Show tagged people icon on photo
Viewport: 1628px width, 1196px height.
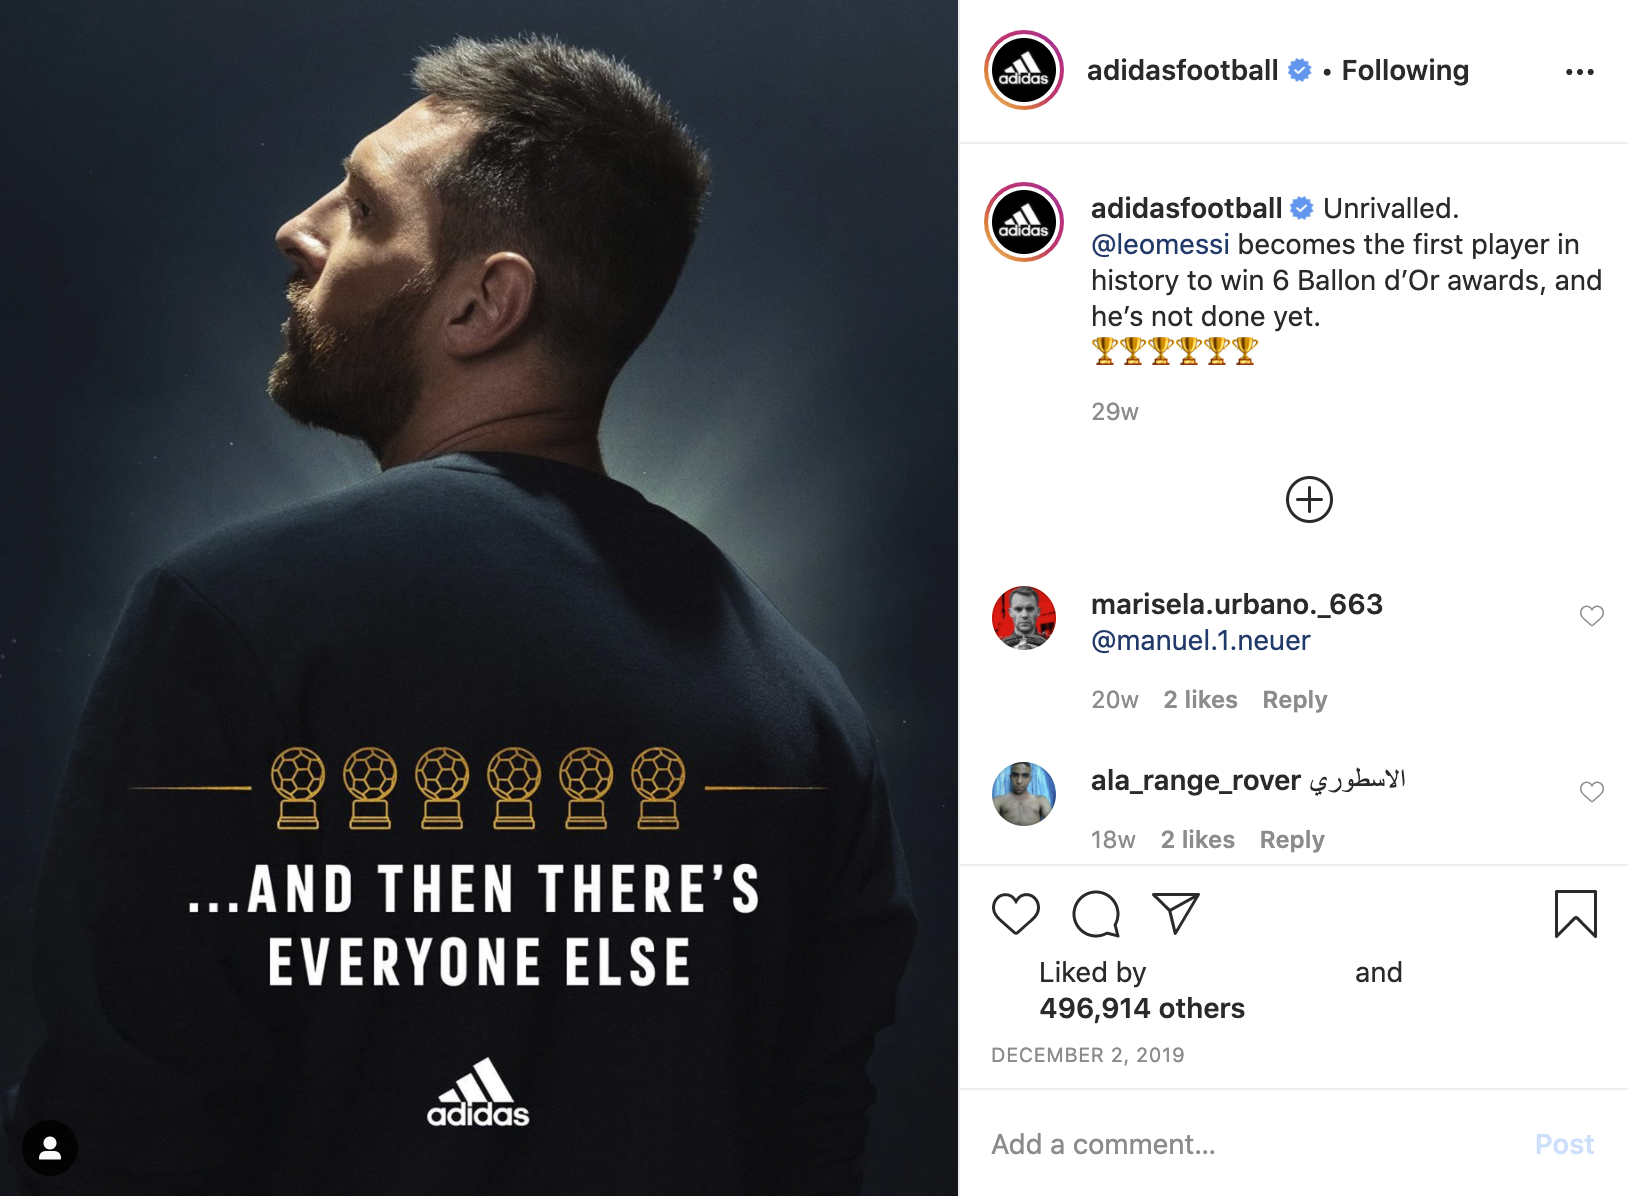coord(50,1148)
